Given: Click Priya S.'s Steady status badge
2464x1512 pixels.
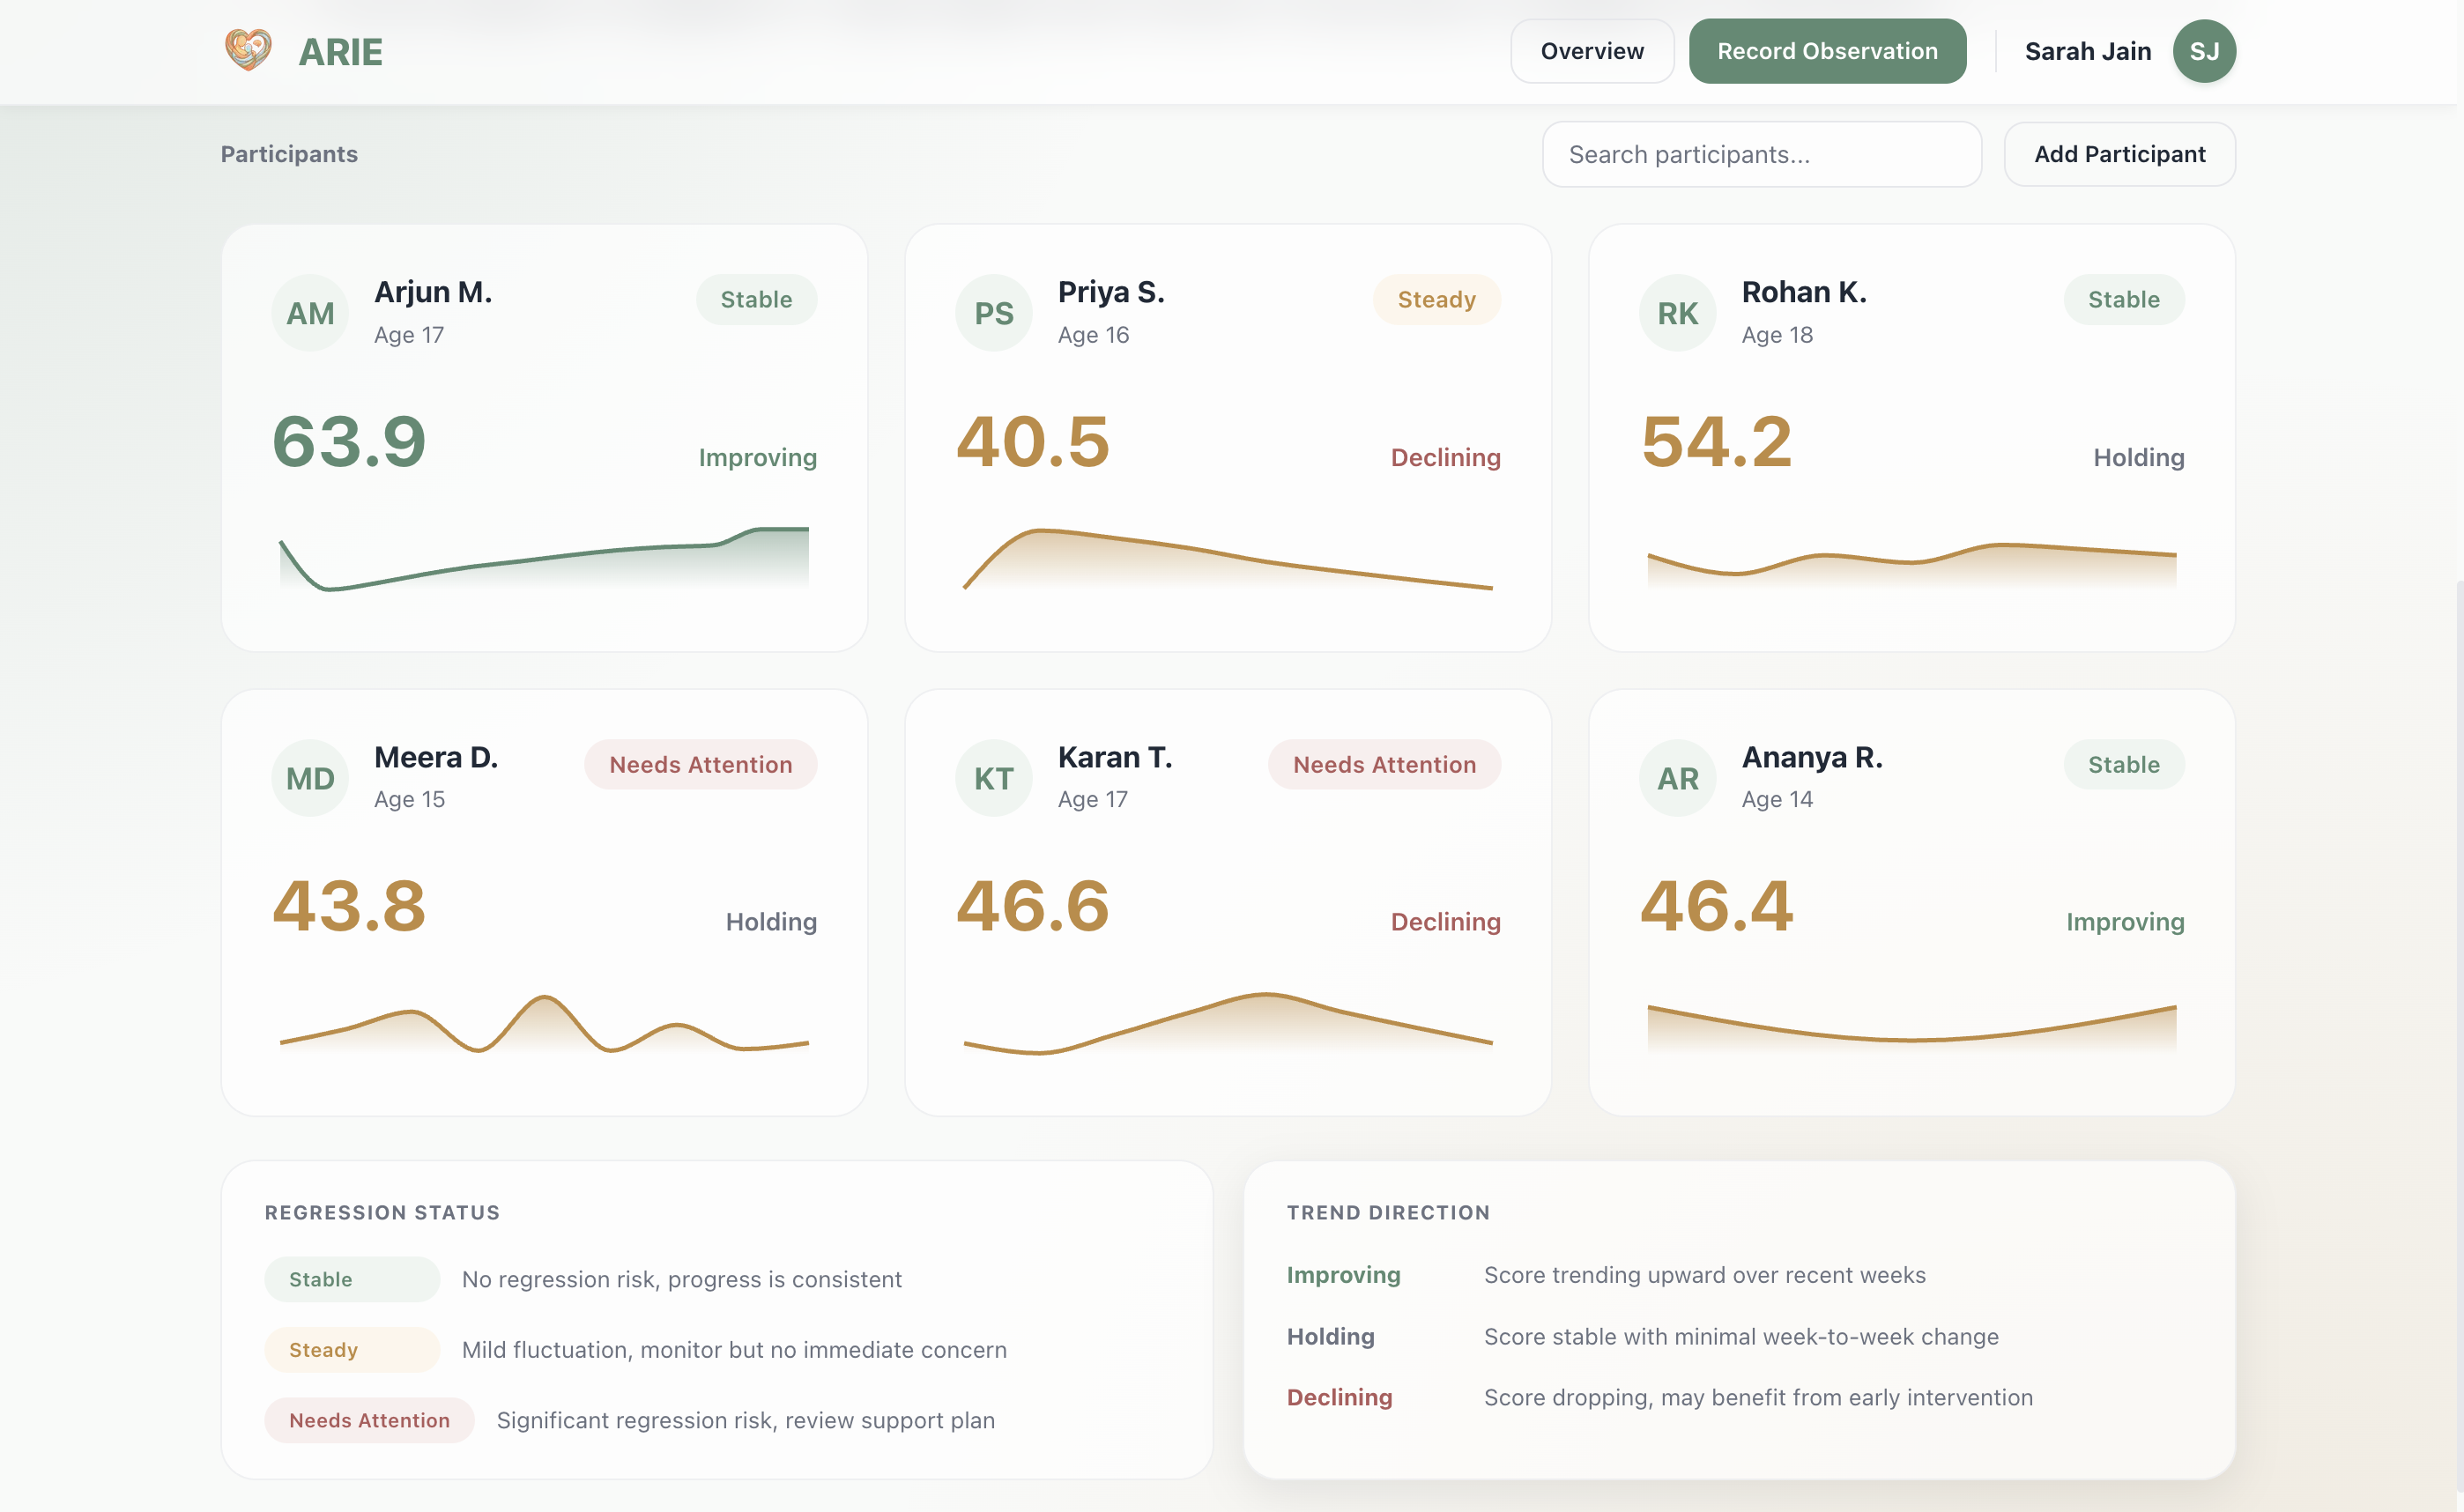Looking at the screenshot, I should tap(1436, 299).
